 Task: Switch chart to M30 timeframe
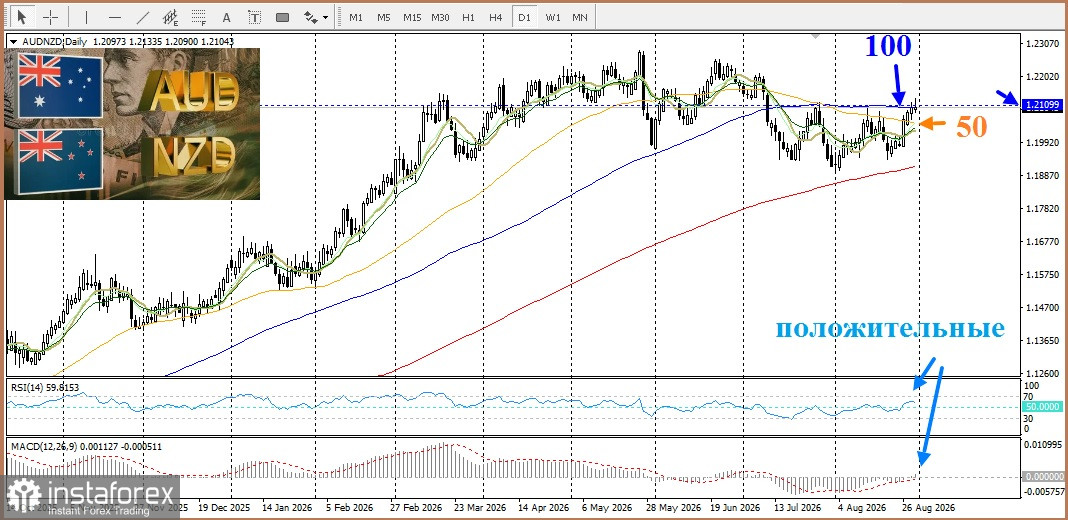(x=440, y=17)
